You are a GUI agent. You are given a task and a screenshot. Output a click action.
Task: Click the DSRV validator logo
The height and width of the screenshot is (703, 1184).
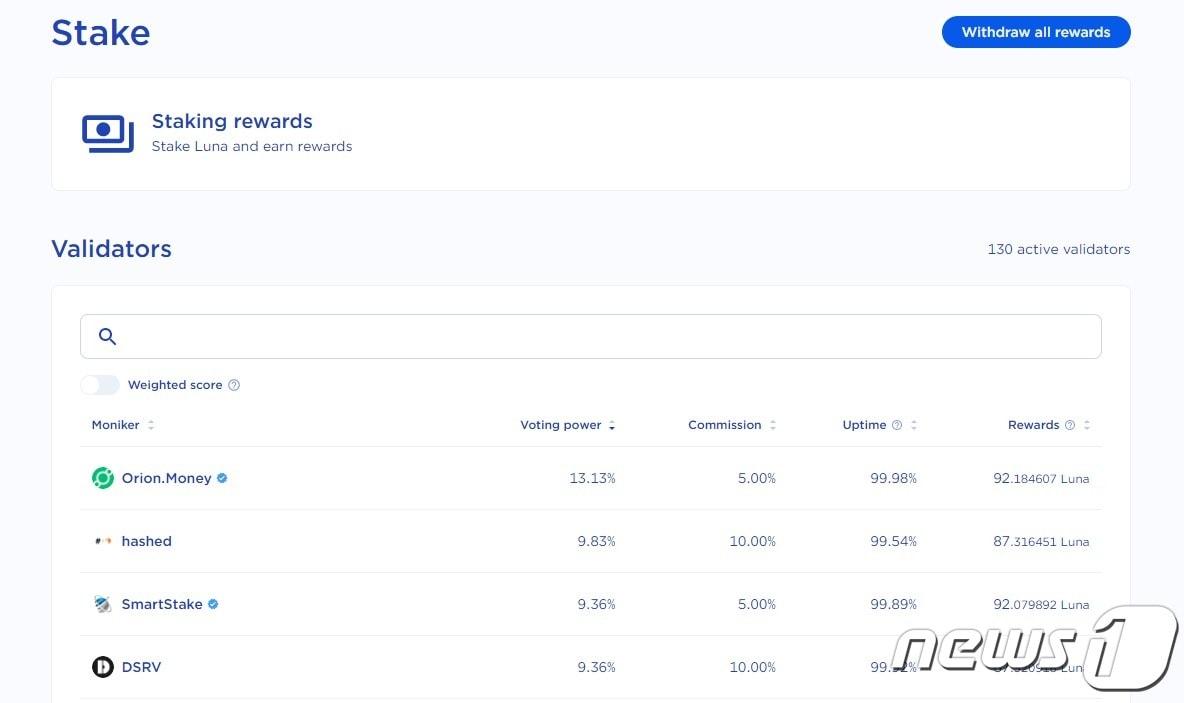click(x=103, y=667)
